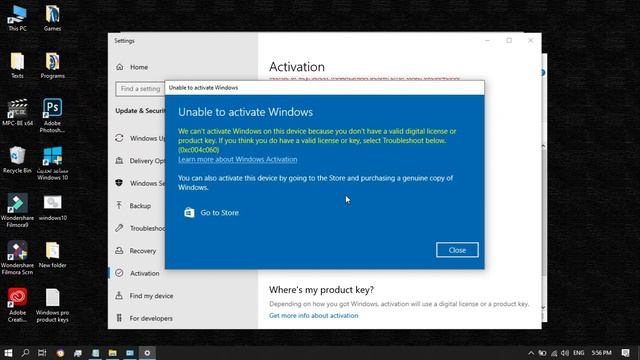Select the Recycle Bin icon
This screenshot has height=360, width=640.
tap(17, 160)
